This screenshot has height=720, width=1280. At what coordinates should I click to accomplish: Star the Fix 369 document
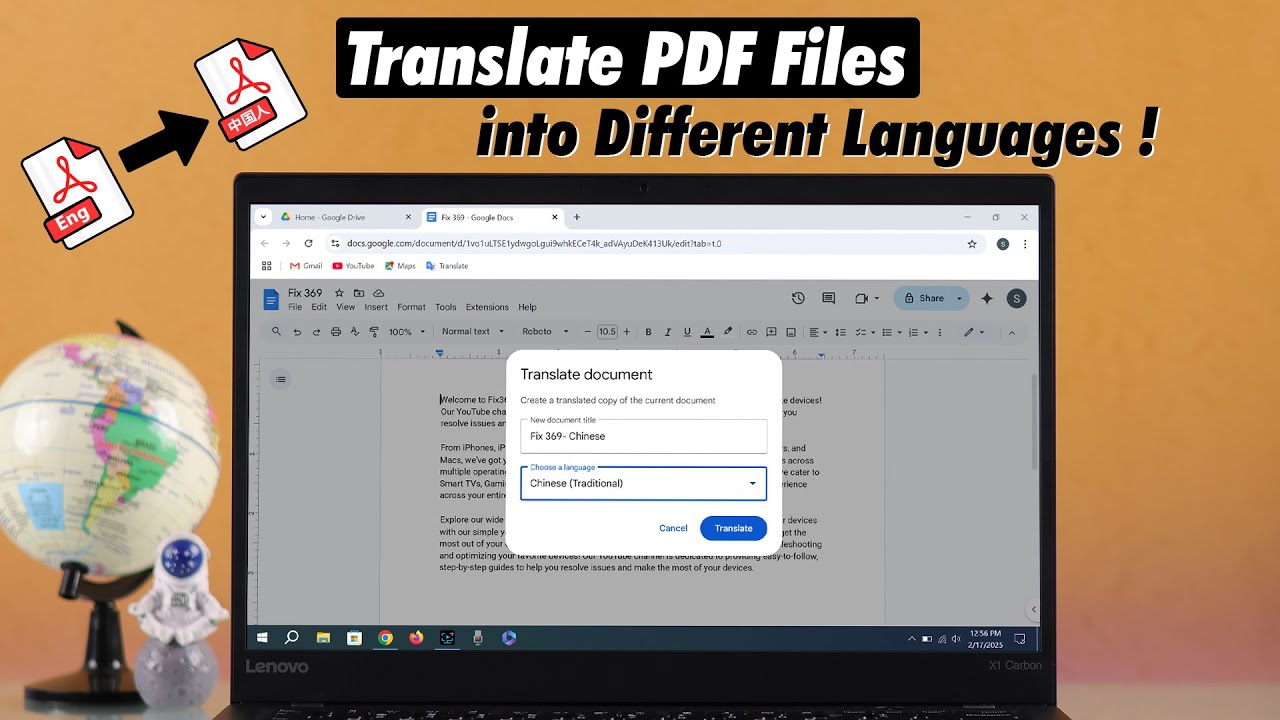pos(339,293)
